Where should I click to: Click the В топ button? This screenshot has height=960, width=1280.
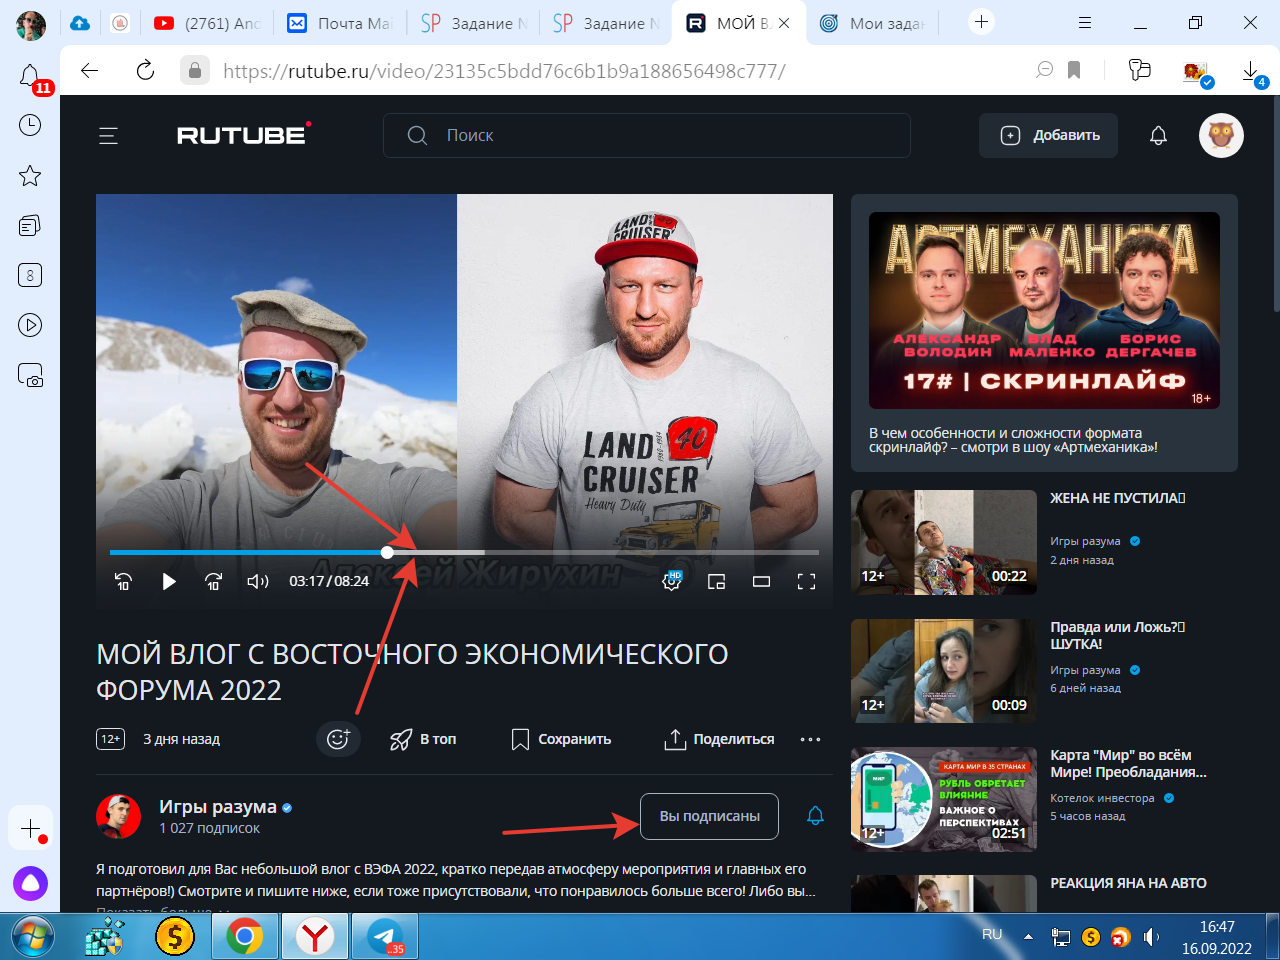pos(423,739)
